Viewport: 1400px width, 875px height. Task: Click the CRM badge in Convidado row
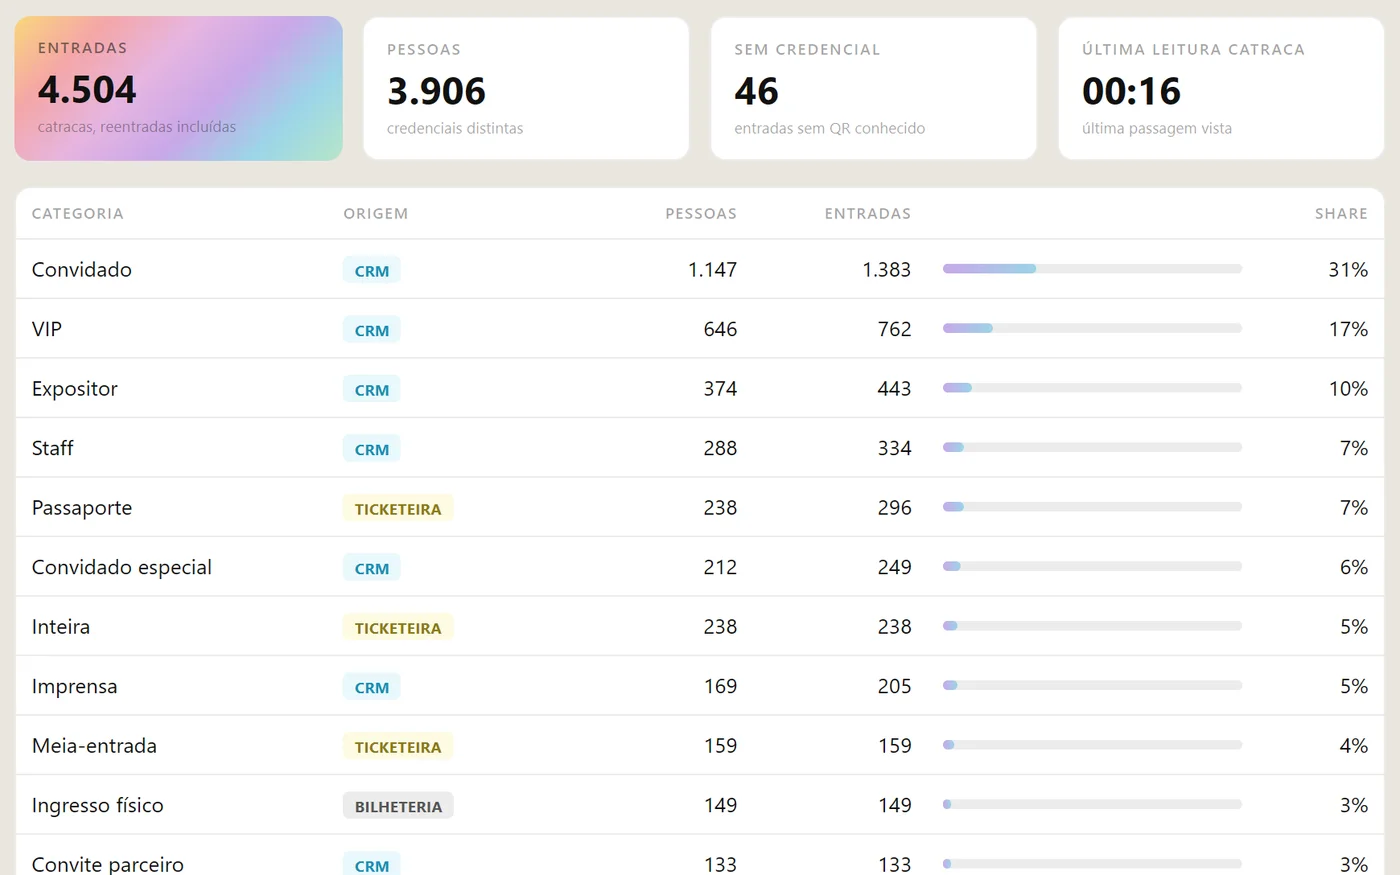pyautogui.click(x=372, y=271)
